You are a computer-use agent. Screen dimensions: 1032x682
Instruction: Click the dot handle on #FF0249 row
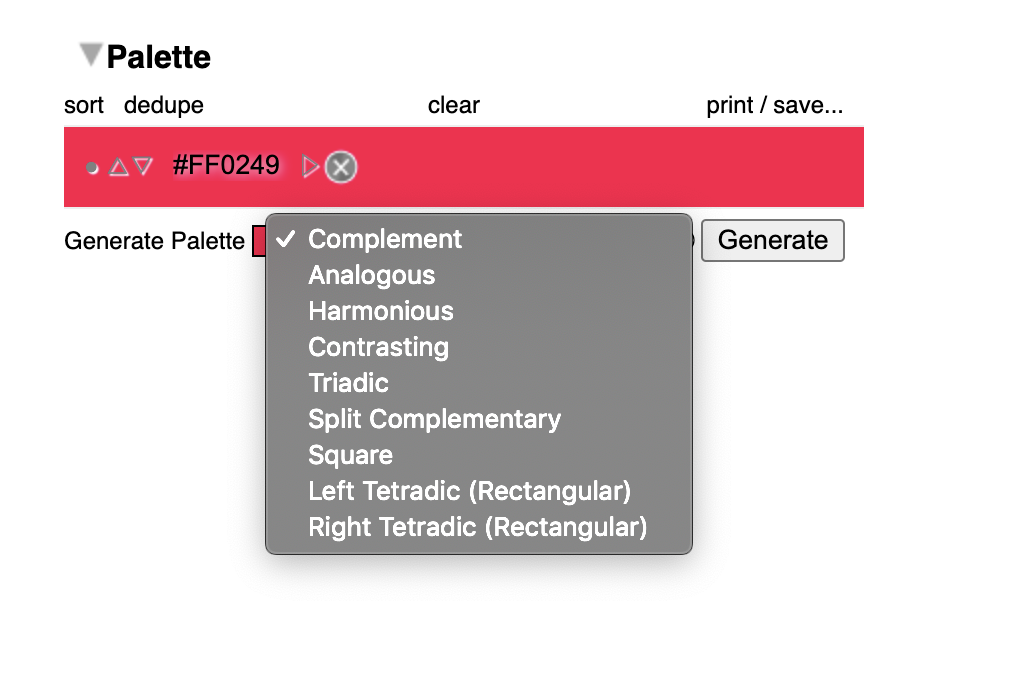tap(92, 168)
